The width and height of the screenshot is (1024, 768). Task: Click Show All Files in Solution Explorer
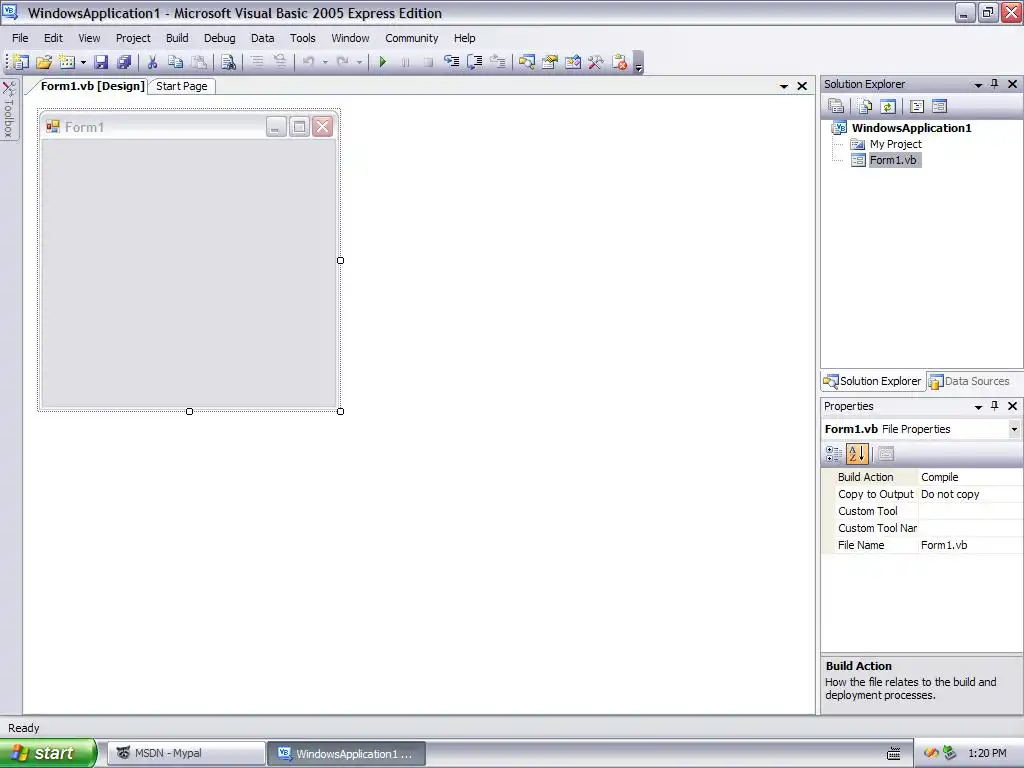tap(865, 106)
